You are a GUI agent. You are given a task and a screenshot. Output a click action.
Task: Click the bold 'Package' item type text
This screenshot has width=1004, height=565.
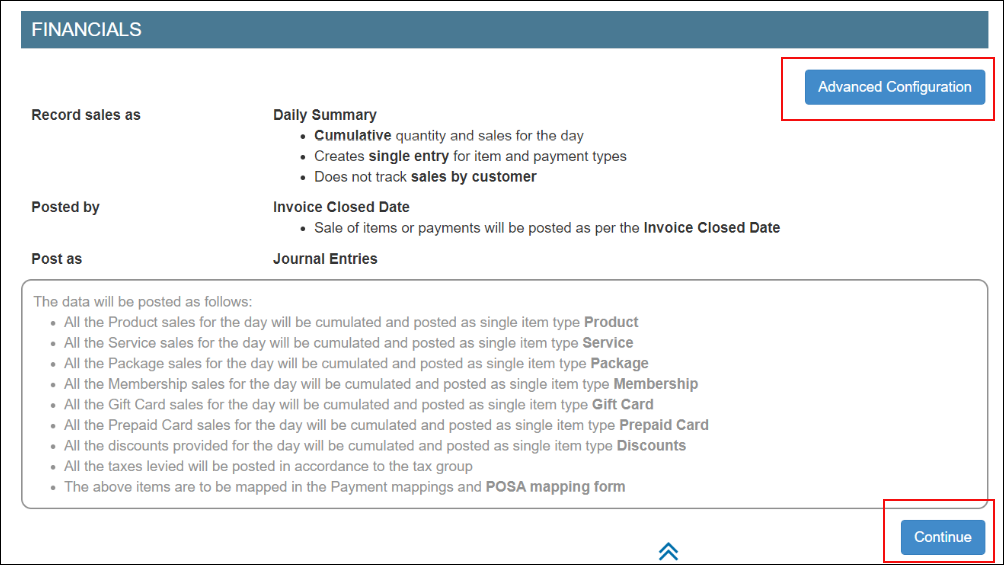tap(619, 363)
